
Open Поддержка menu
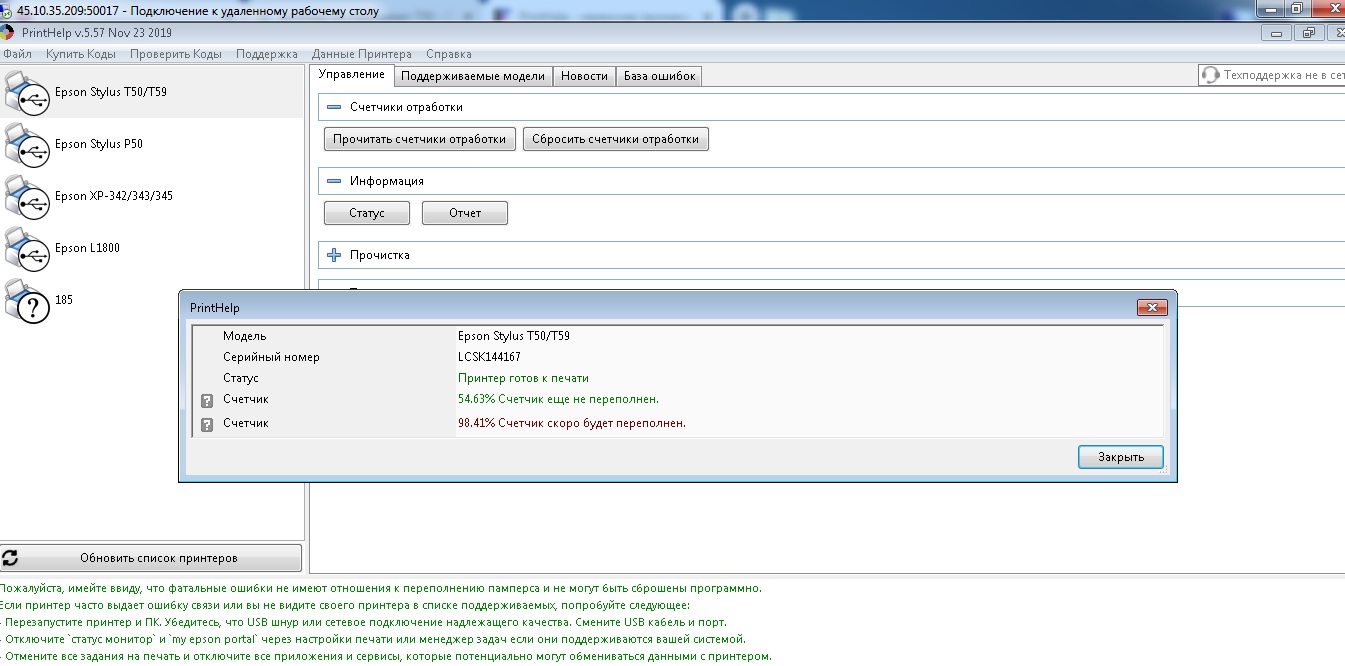tap(267, 54)
